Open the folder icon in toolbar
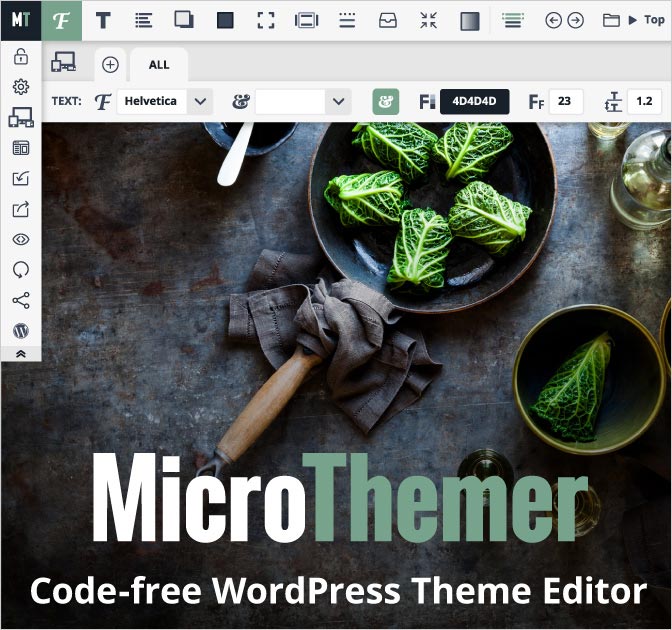This screenshot has width=672, height=630. 611,20
